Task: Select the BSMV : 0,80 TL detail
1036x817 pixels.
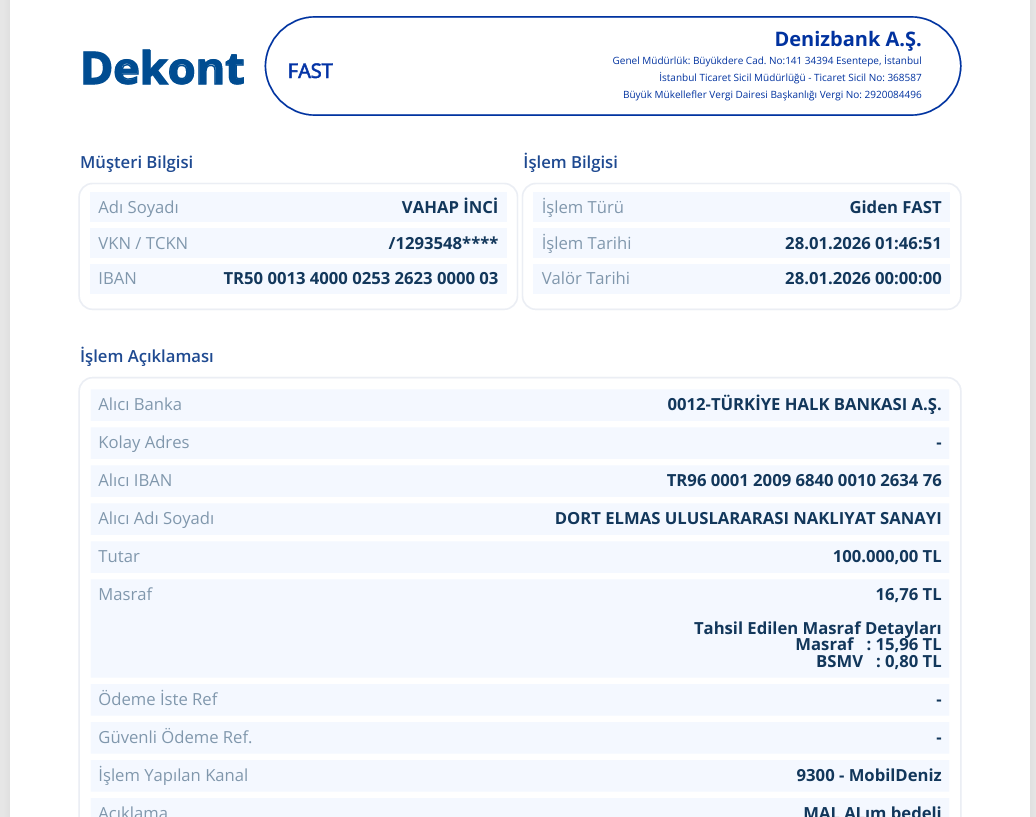Action: pyautogui.click(x=879, y=661)
